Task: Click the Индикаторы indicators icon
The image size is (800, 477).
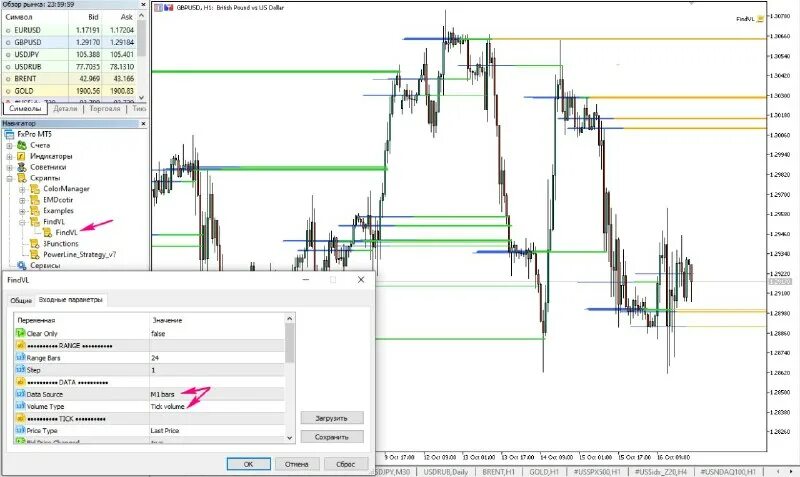Action: click(21, 156)
